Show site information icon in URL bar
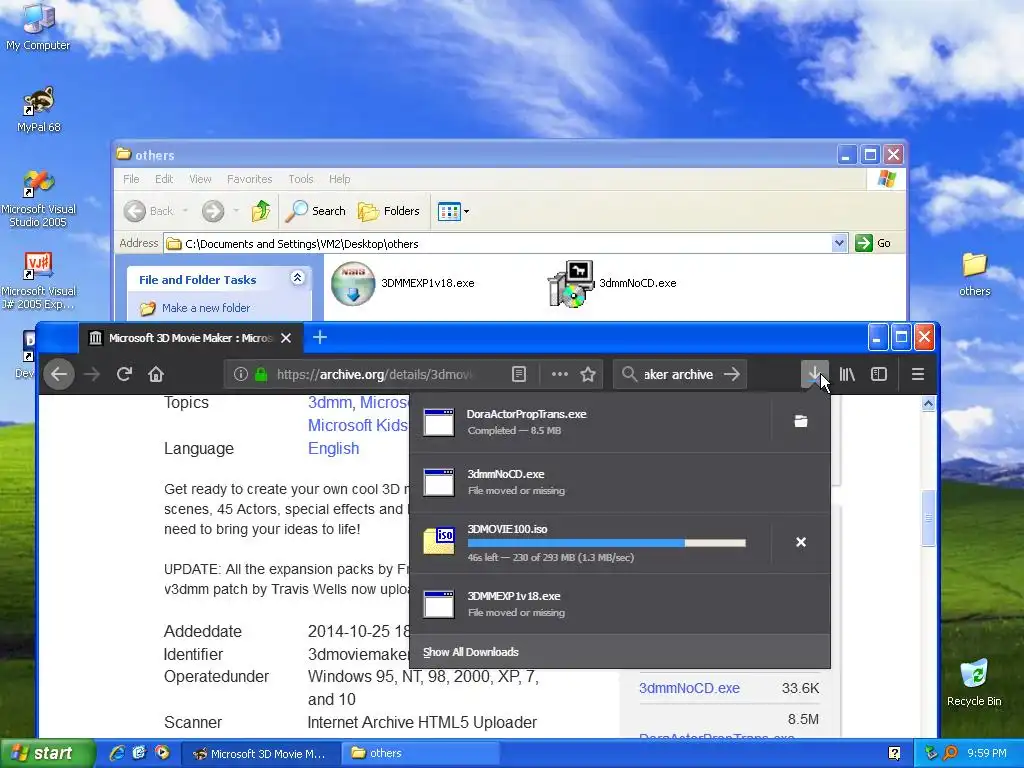This screenshot has height=768, width=1024. pyautogui.click(x=240, y=374)
